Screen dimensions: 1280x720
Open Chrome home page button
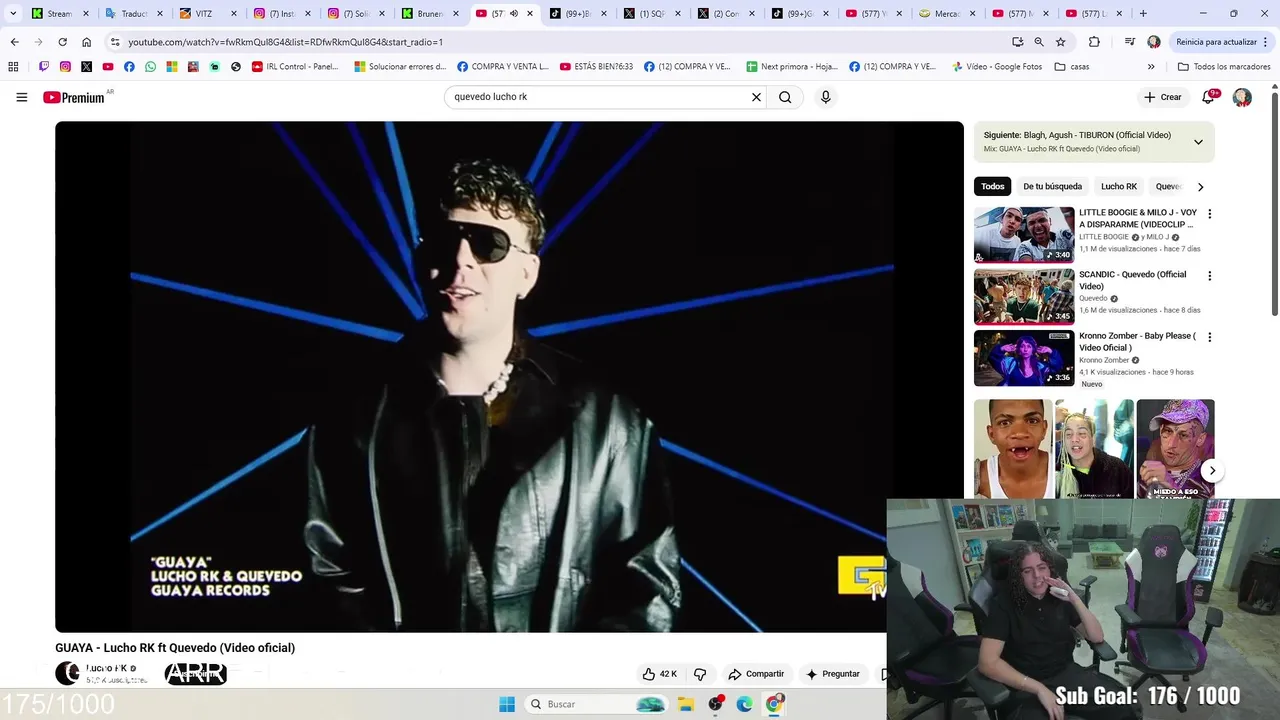(x=86, y=42)
